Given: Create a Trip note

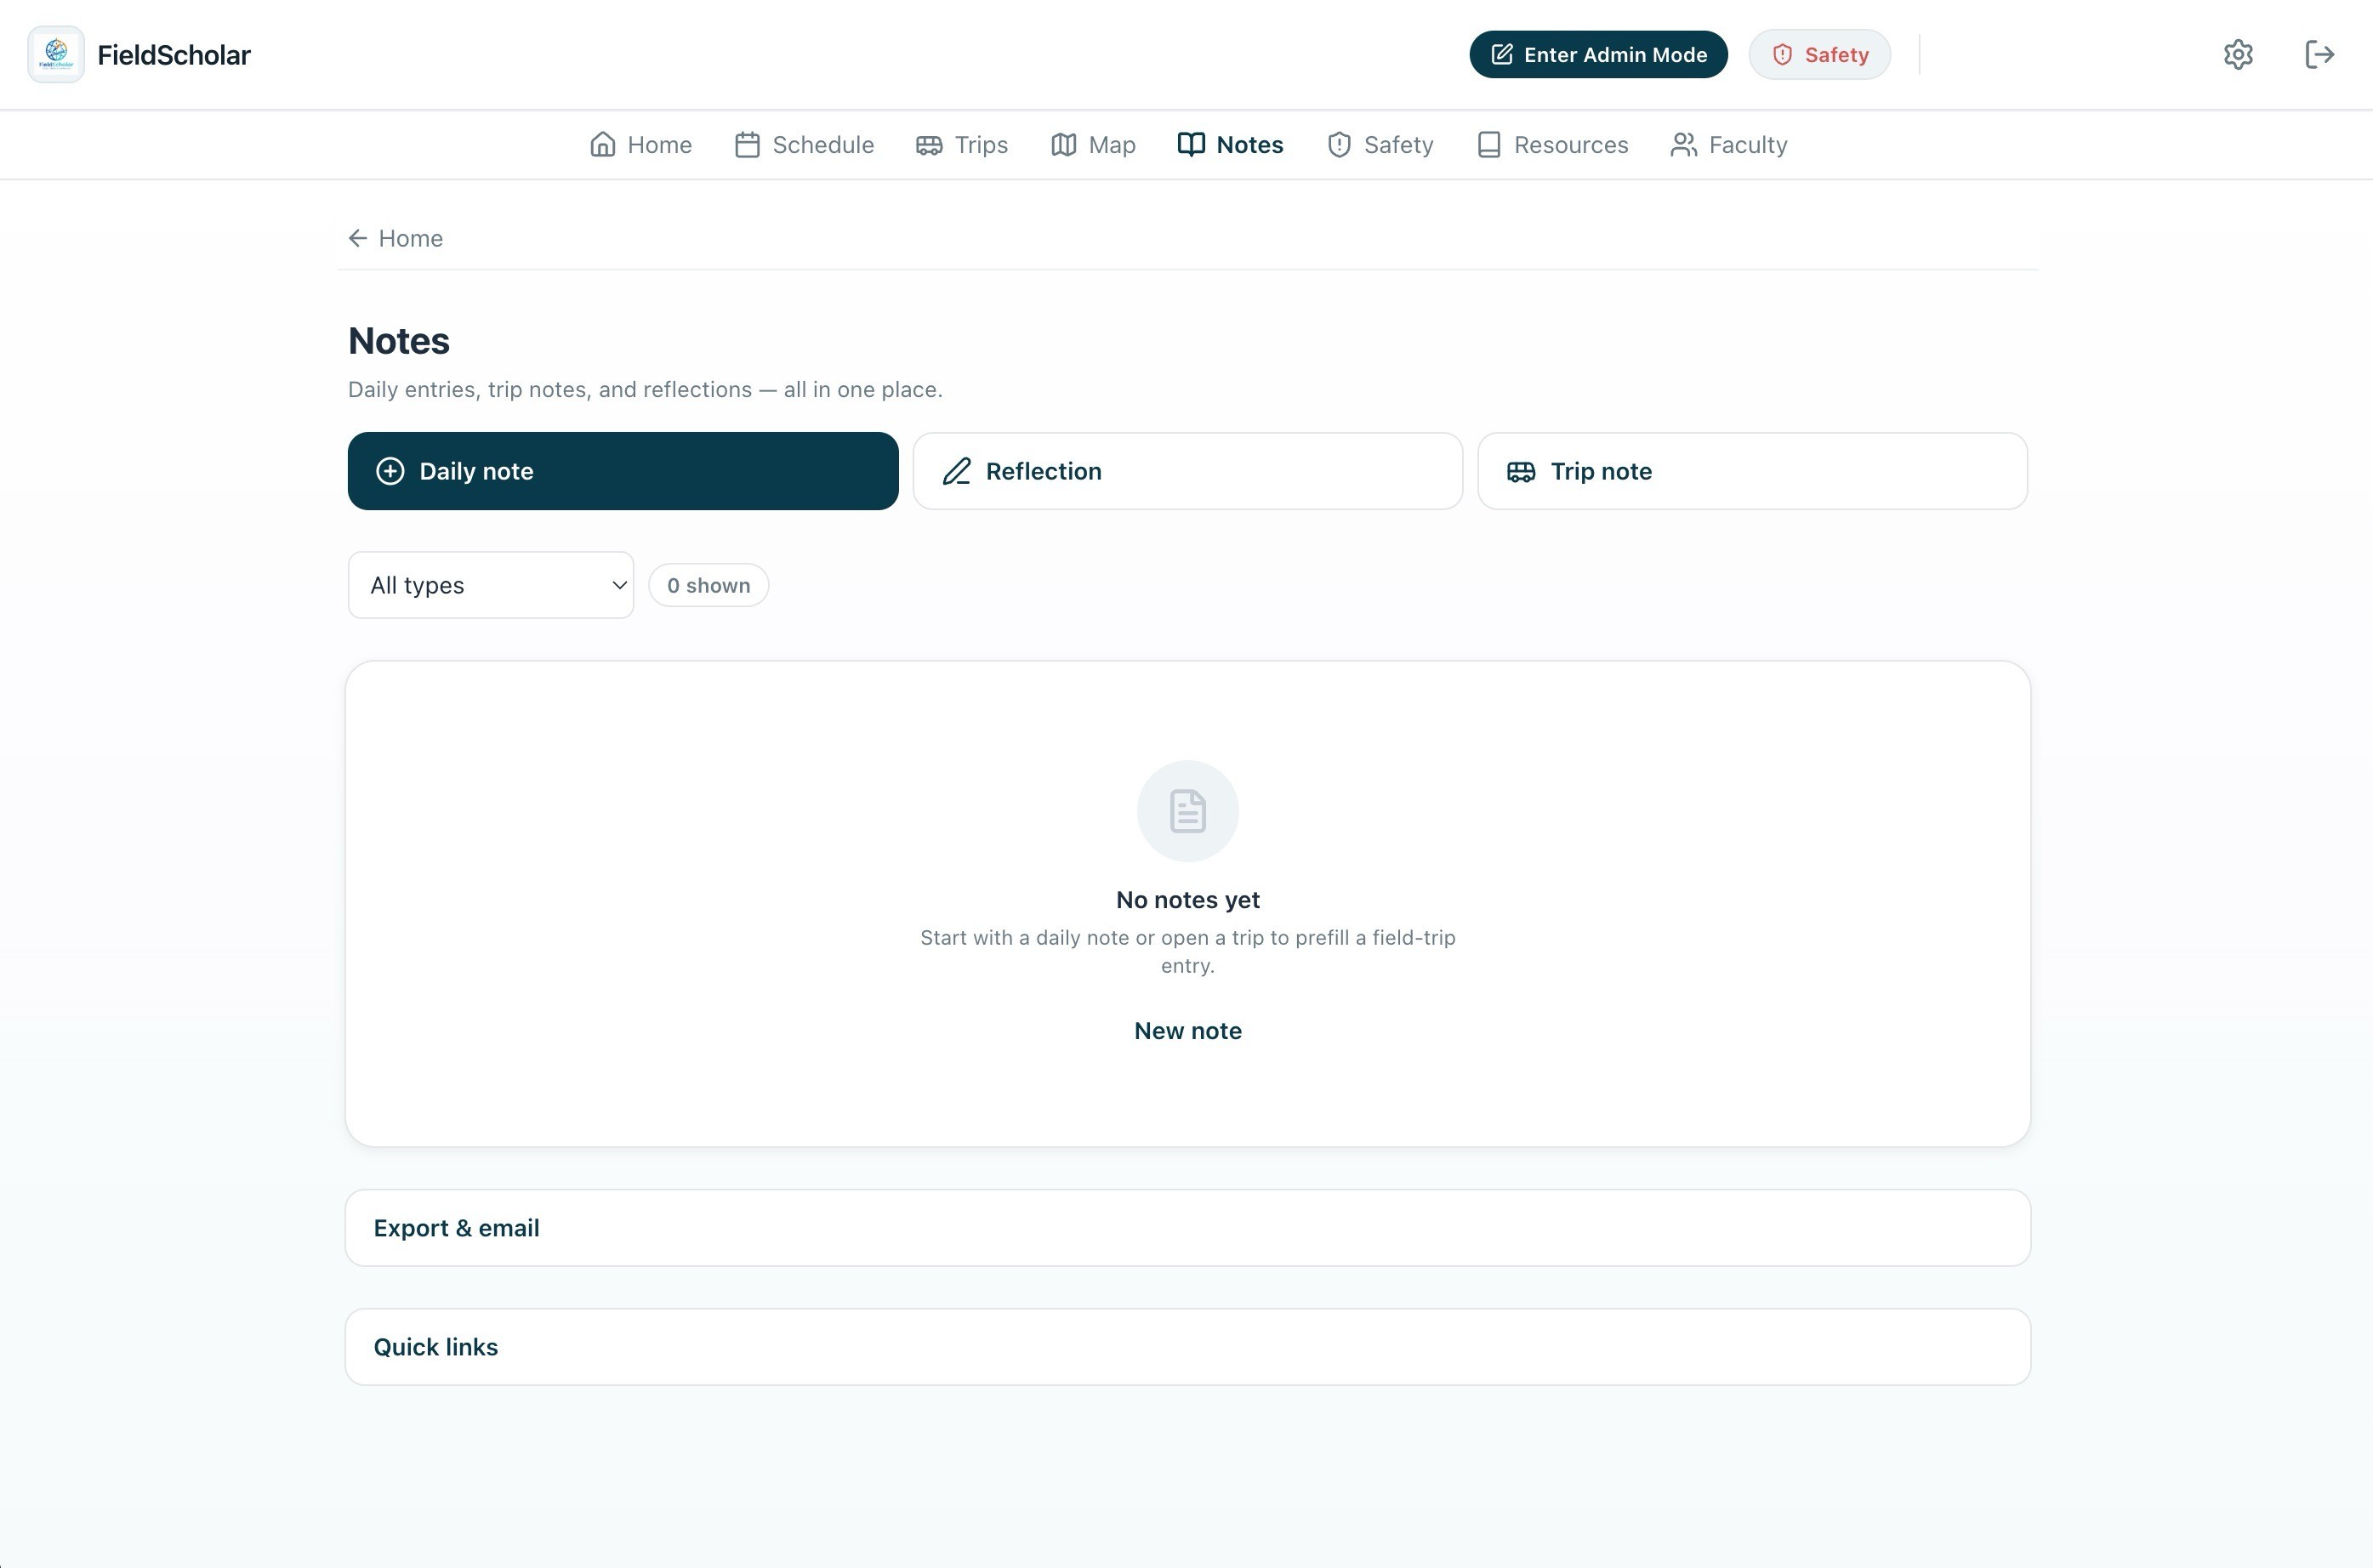Looking at the screenshot, I should [x=1752, y=471].
